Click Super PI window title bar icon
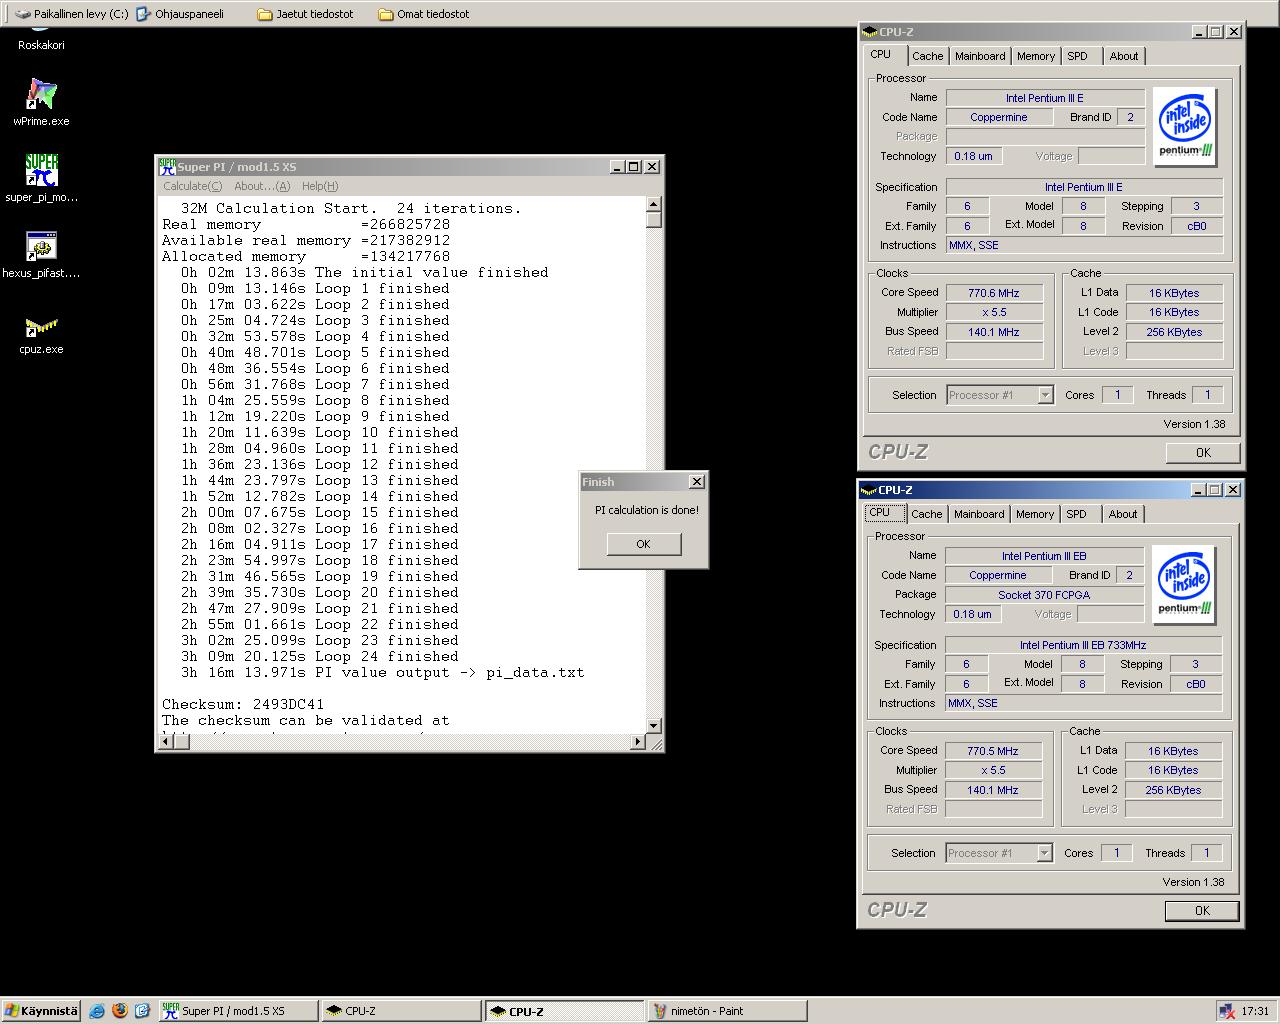Image resolution: width=1280 pixels, height=1024 pixels. [x=168, y=167]
